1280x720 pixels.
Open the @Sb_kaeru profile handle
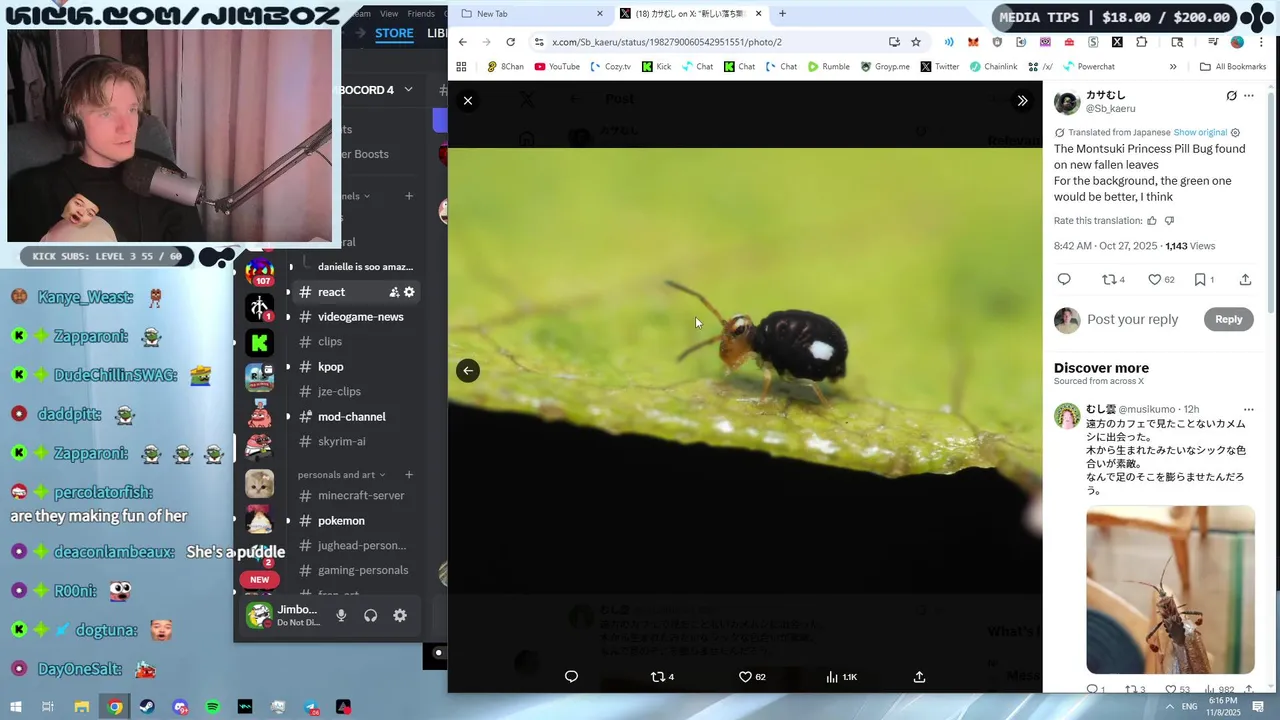(x=1110, y=108)
